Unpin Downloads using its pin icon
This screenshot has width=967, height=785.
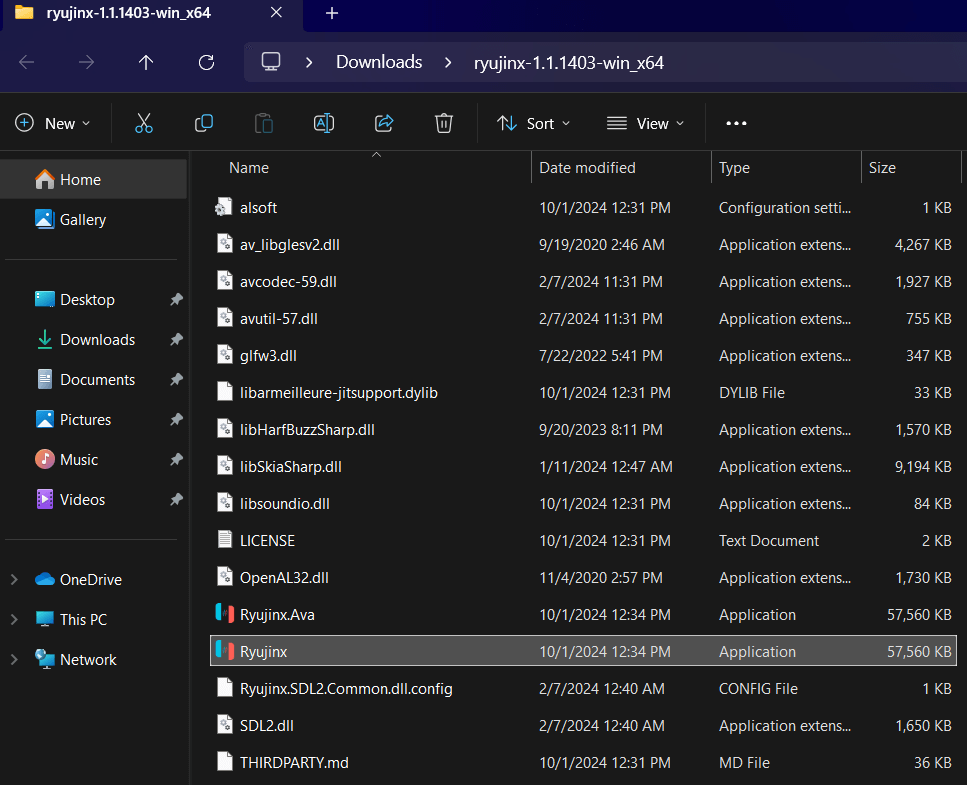tap(176, 340)
